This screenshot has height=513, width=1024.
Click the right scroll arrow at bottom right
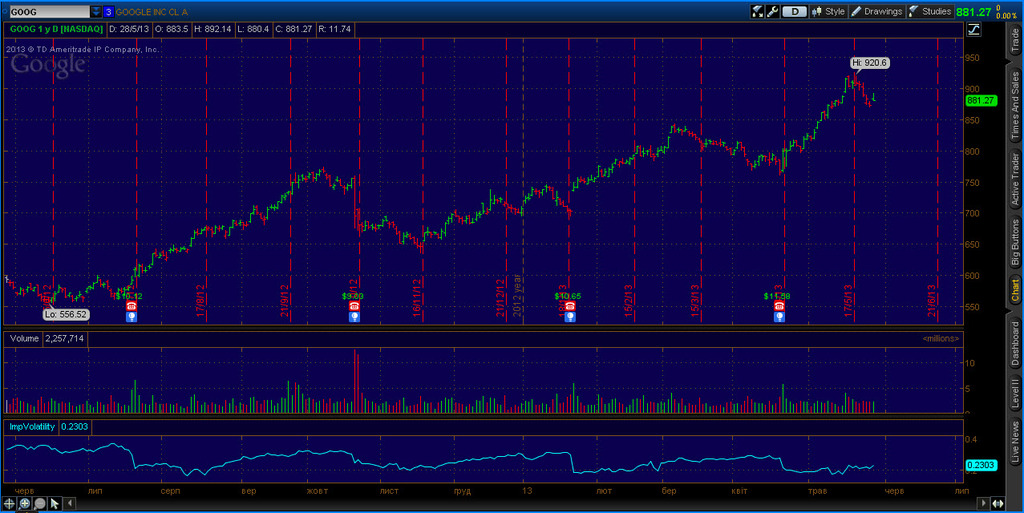tap(983, 503)
